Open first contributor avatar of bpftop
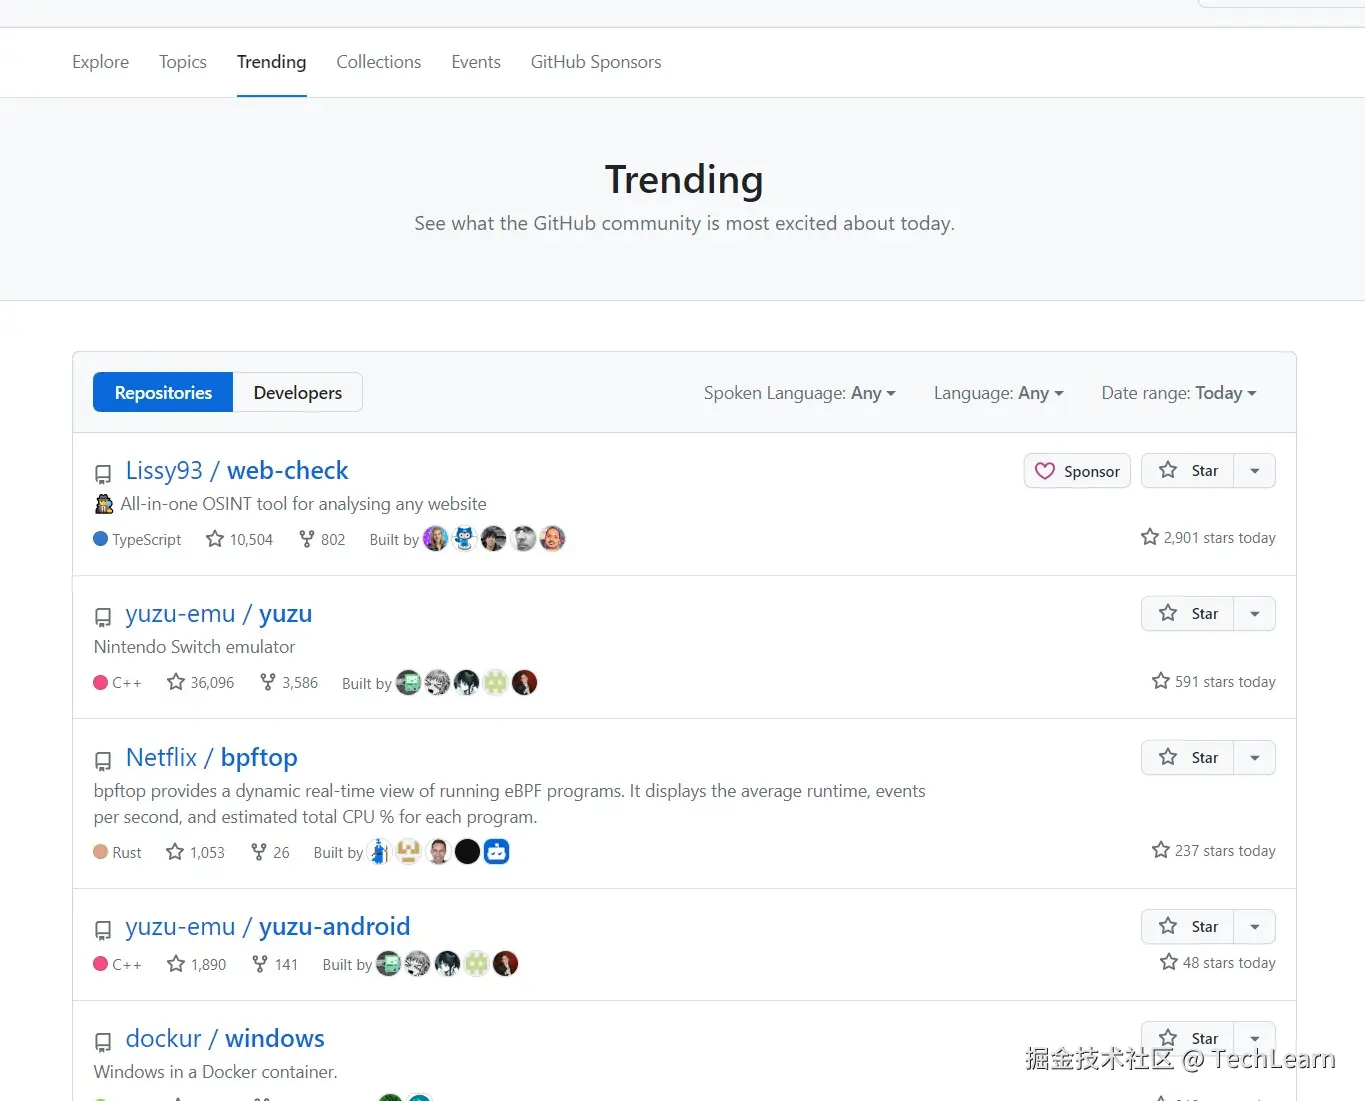The image size is (1365, 1101). 380,852
